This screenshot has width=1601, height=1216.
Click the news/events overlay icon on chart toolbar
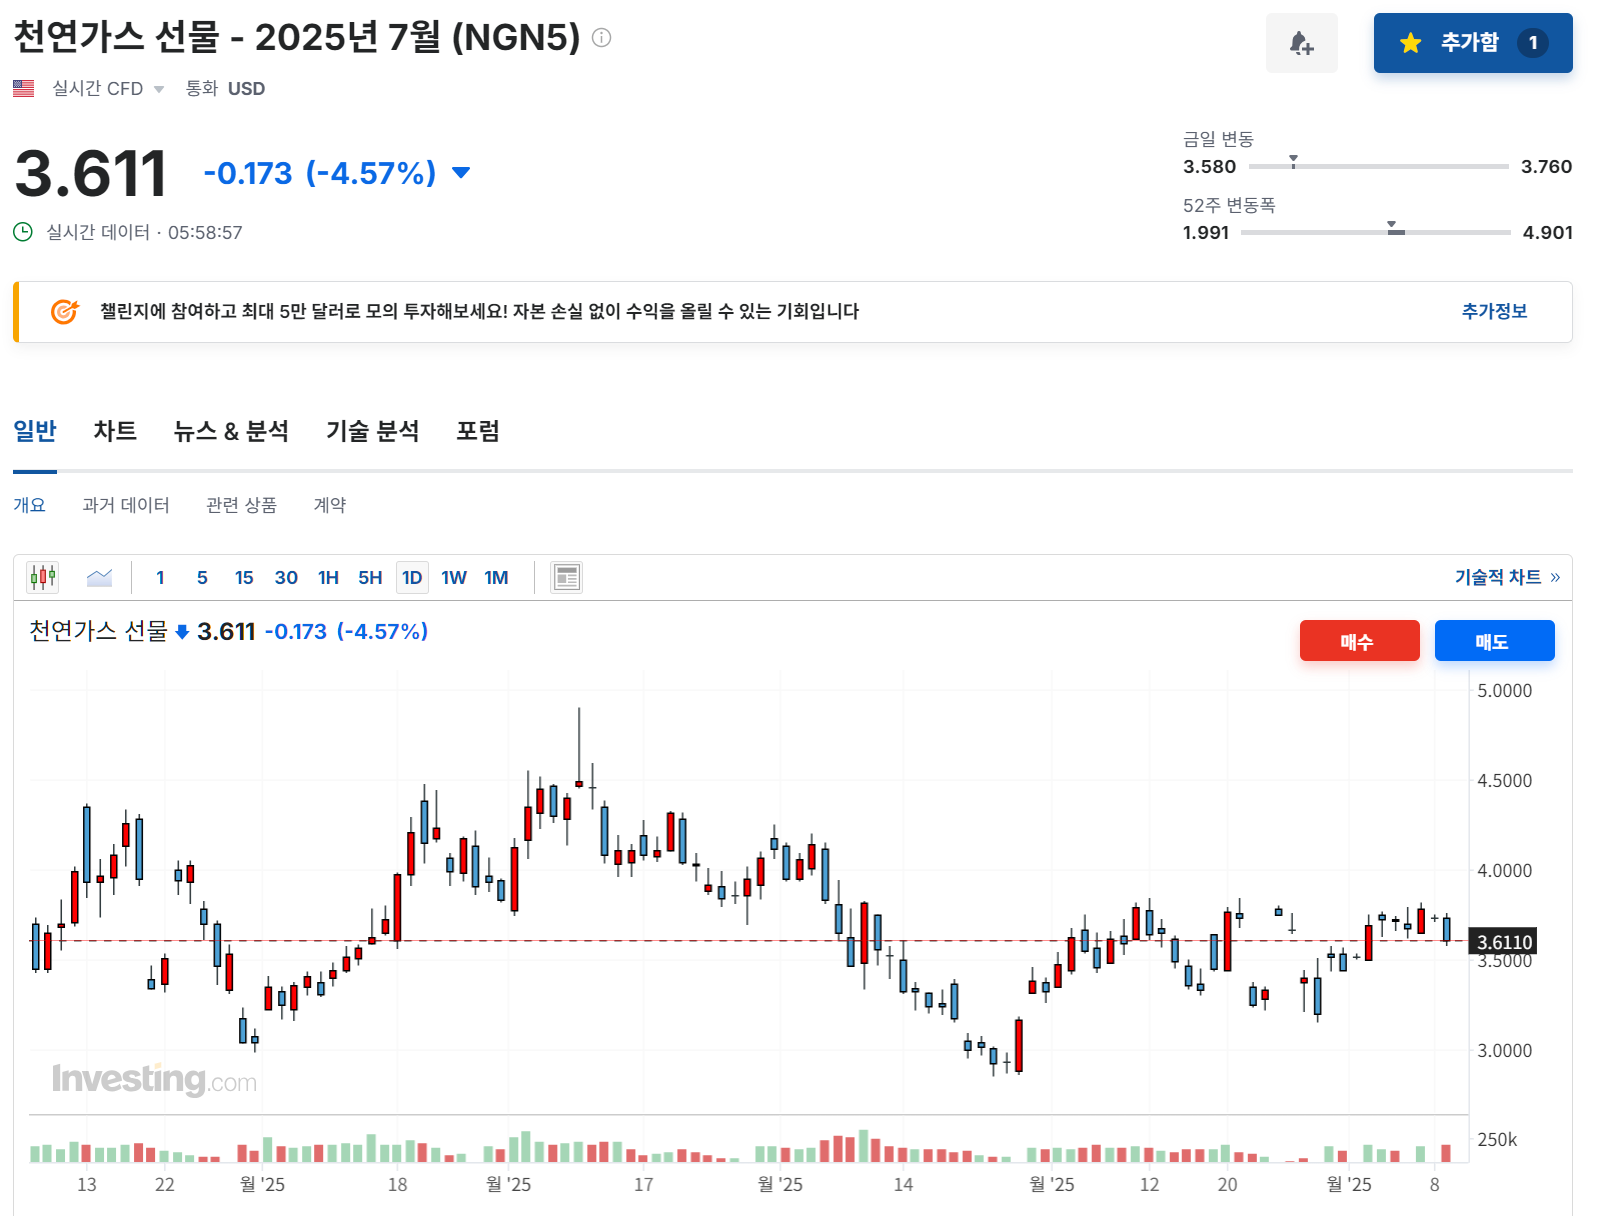point(566,577)
